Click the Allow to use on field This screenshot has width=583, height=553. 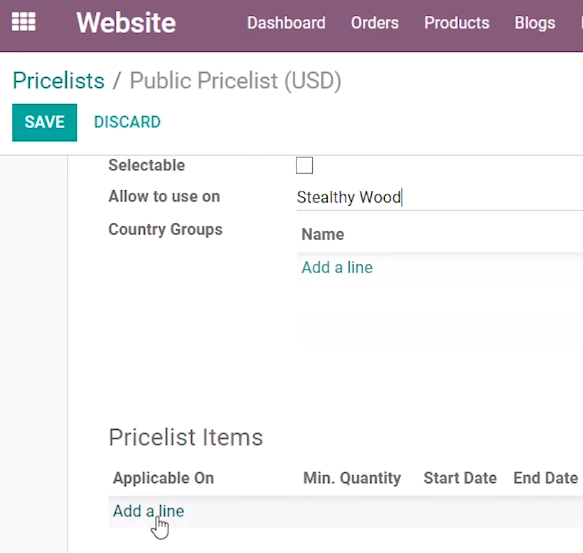(439, 197)
